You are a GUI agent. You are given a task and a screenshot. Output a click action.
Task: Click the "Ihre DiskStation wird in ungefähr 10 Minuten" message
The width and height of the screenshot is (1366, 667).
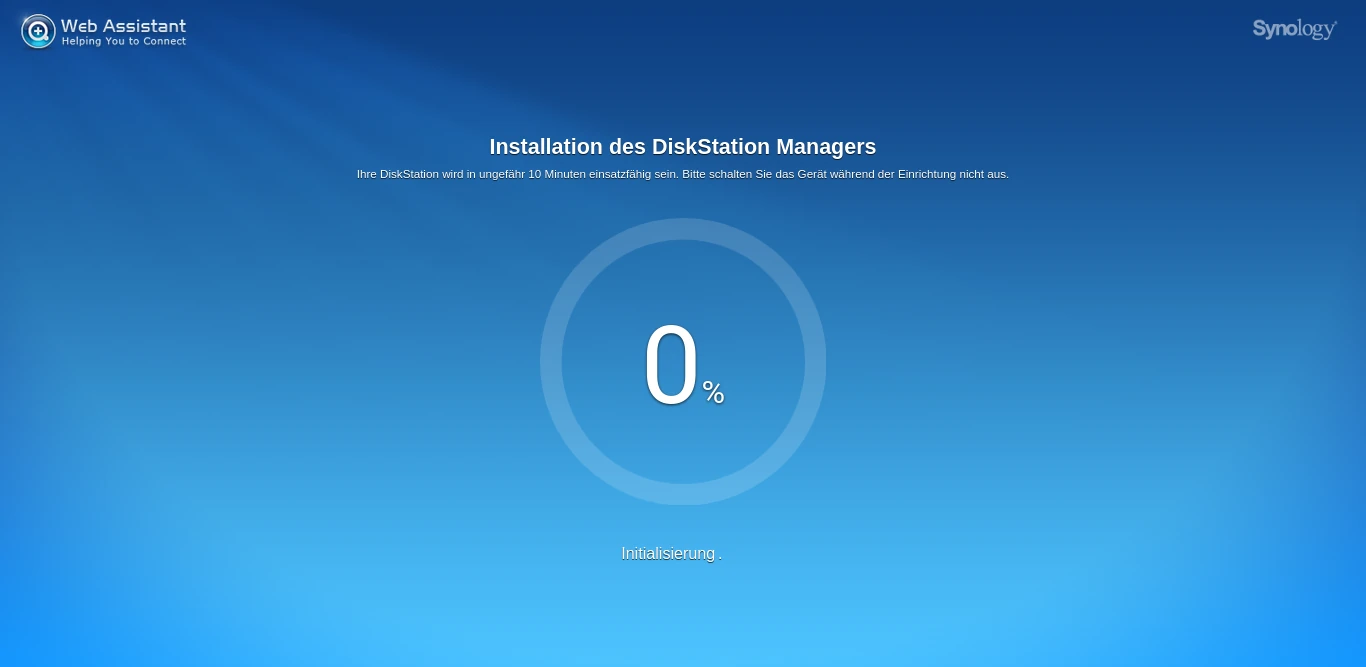click(x=683, y=174)
